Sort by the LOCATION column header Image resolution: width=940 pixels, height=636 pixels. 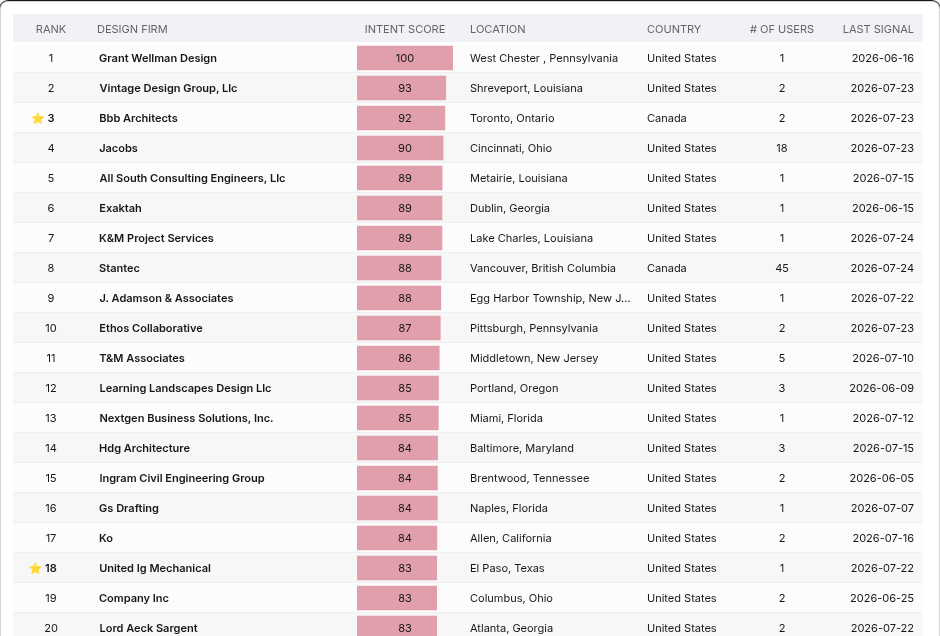[498, 29]
